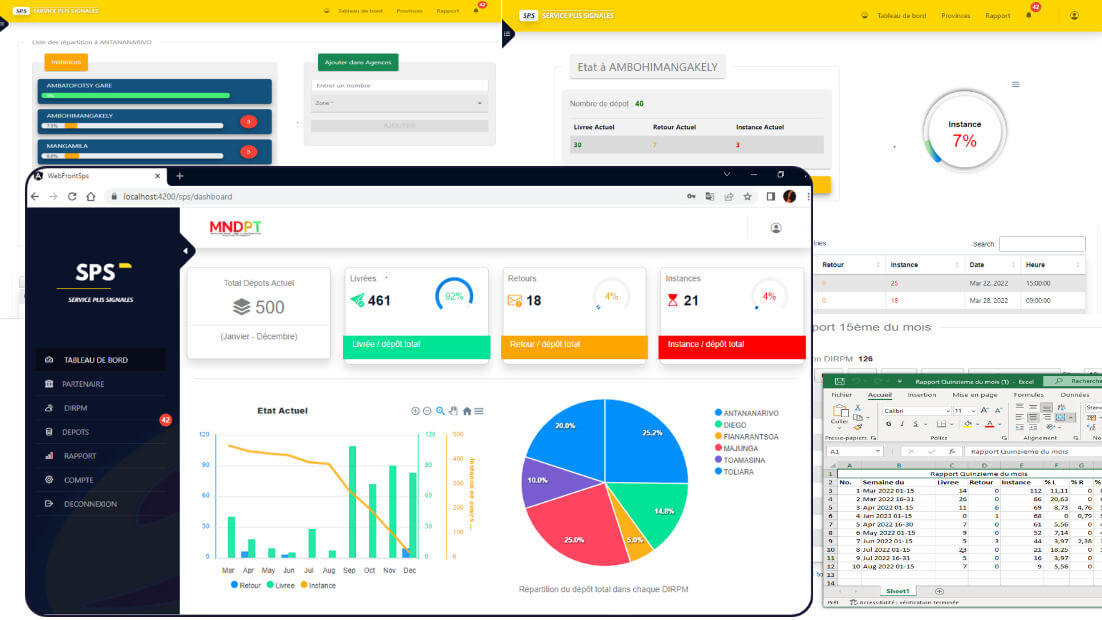This screenshot has width=1102, height=620.
Task: Click the green Ajouter dans Agences button
Action: tap(358, 62)
